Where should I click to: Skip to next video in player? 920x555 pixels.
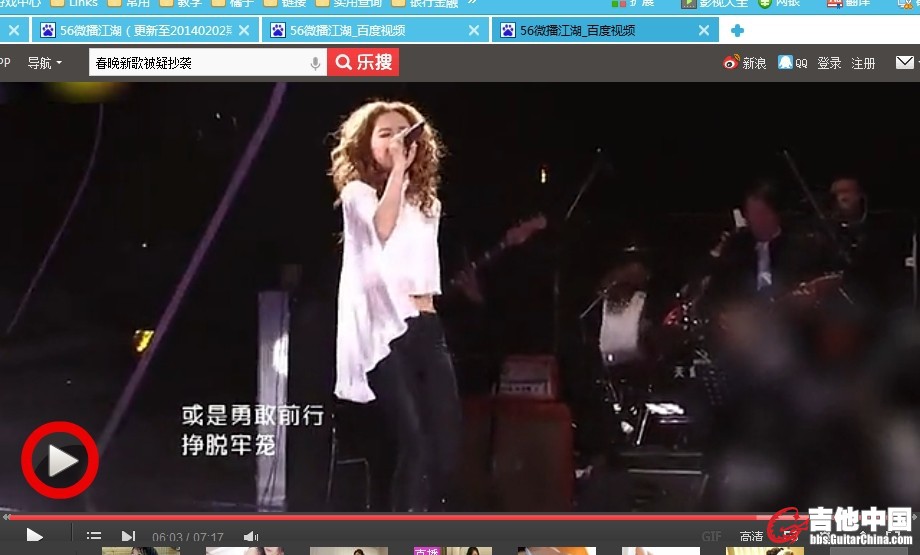tap(128, 536)
